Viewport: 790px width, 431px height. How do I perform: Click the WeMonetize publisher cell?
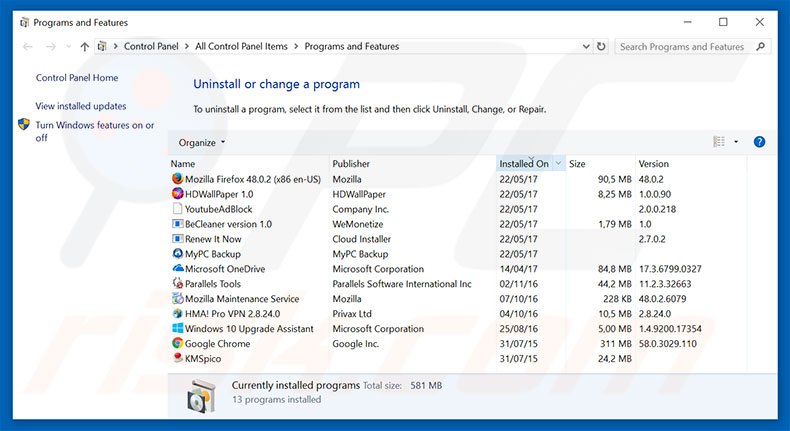point(358,224)
